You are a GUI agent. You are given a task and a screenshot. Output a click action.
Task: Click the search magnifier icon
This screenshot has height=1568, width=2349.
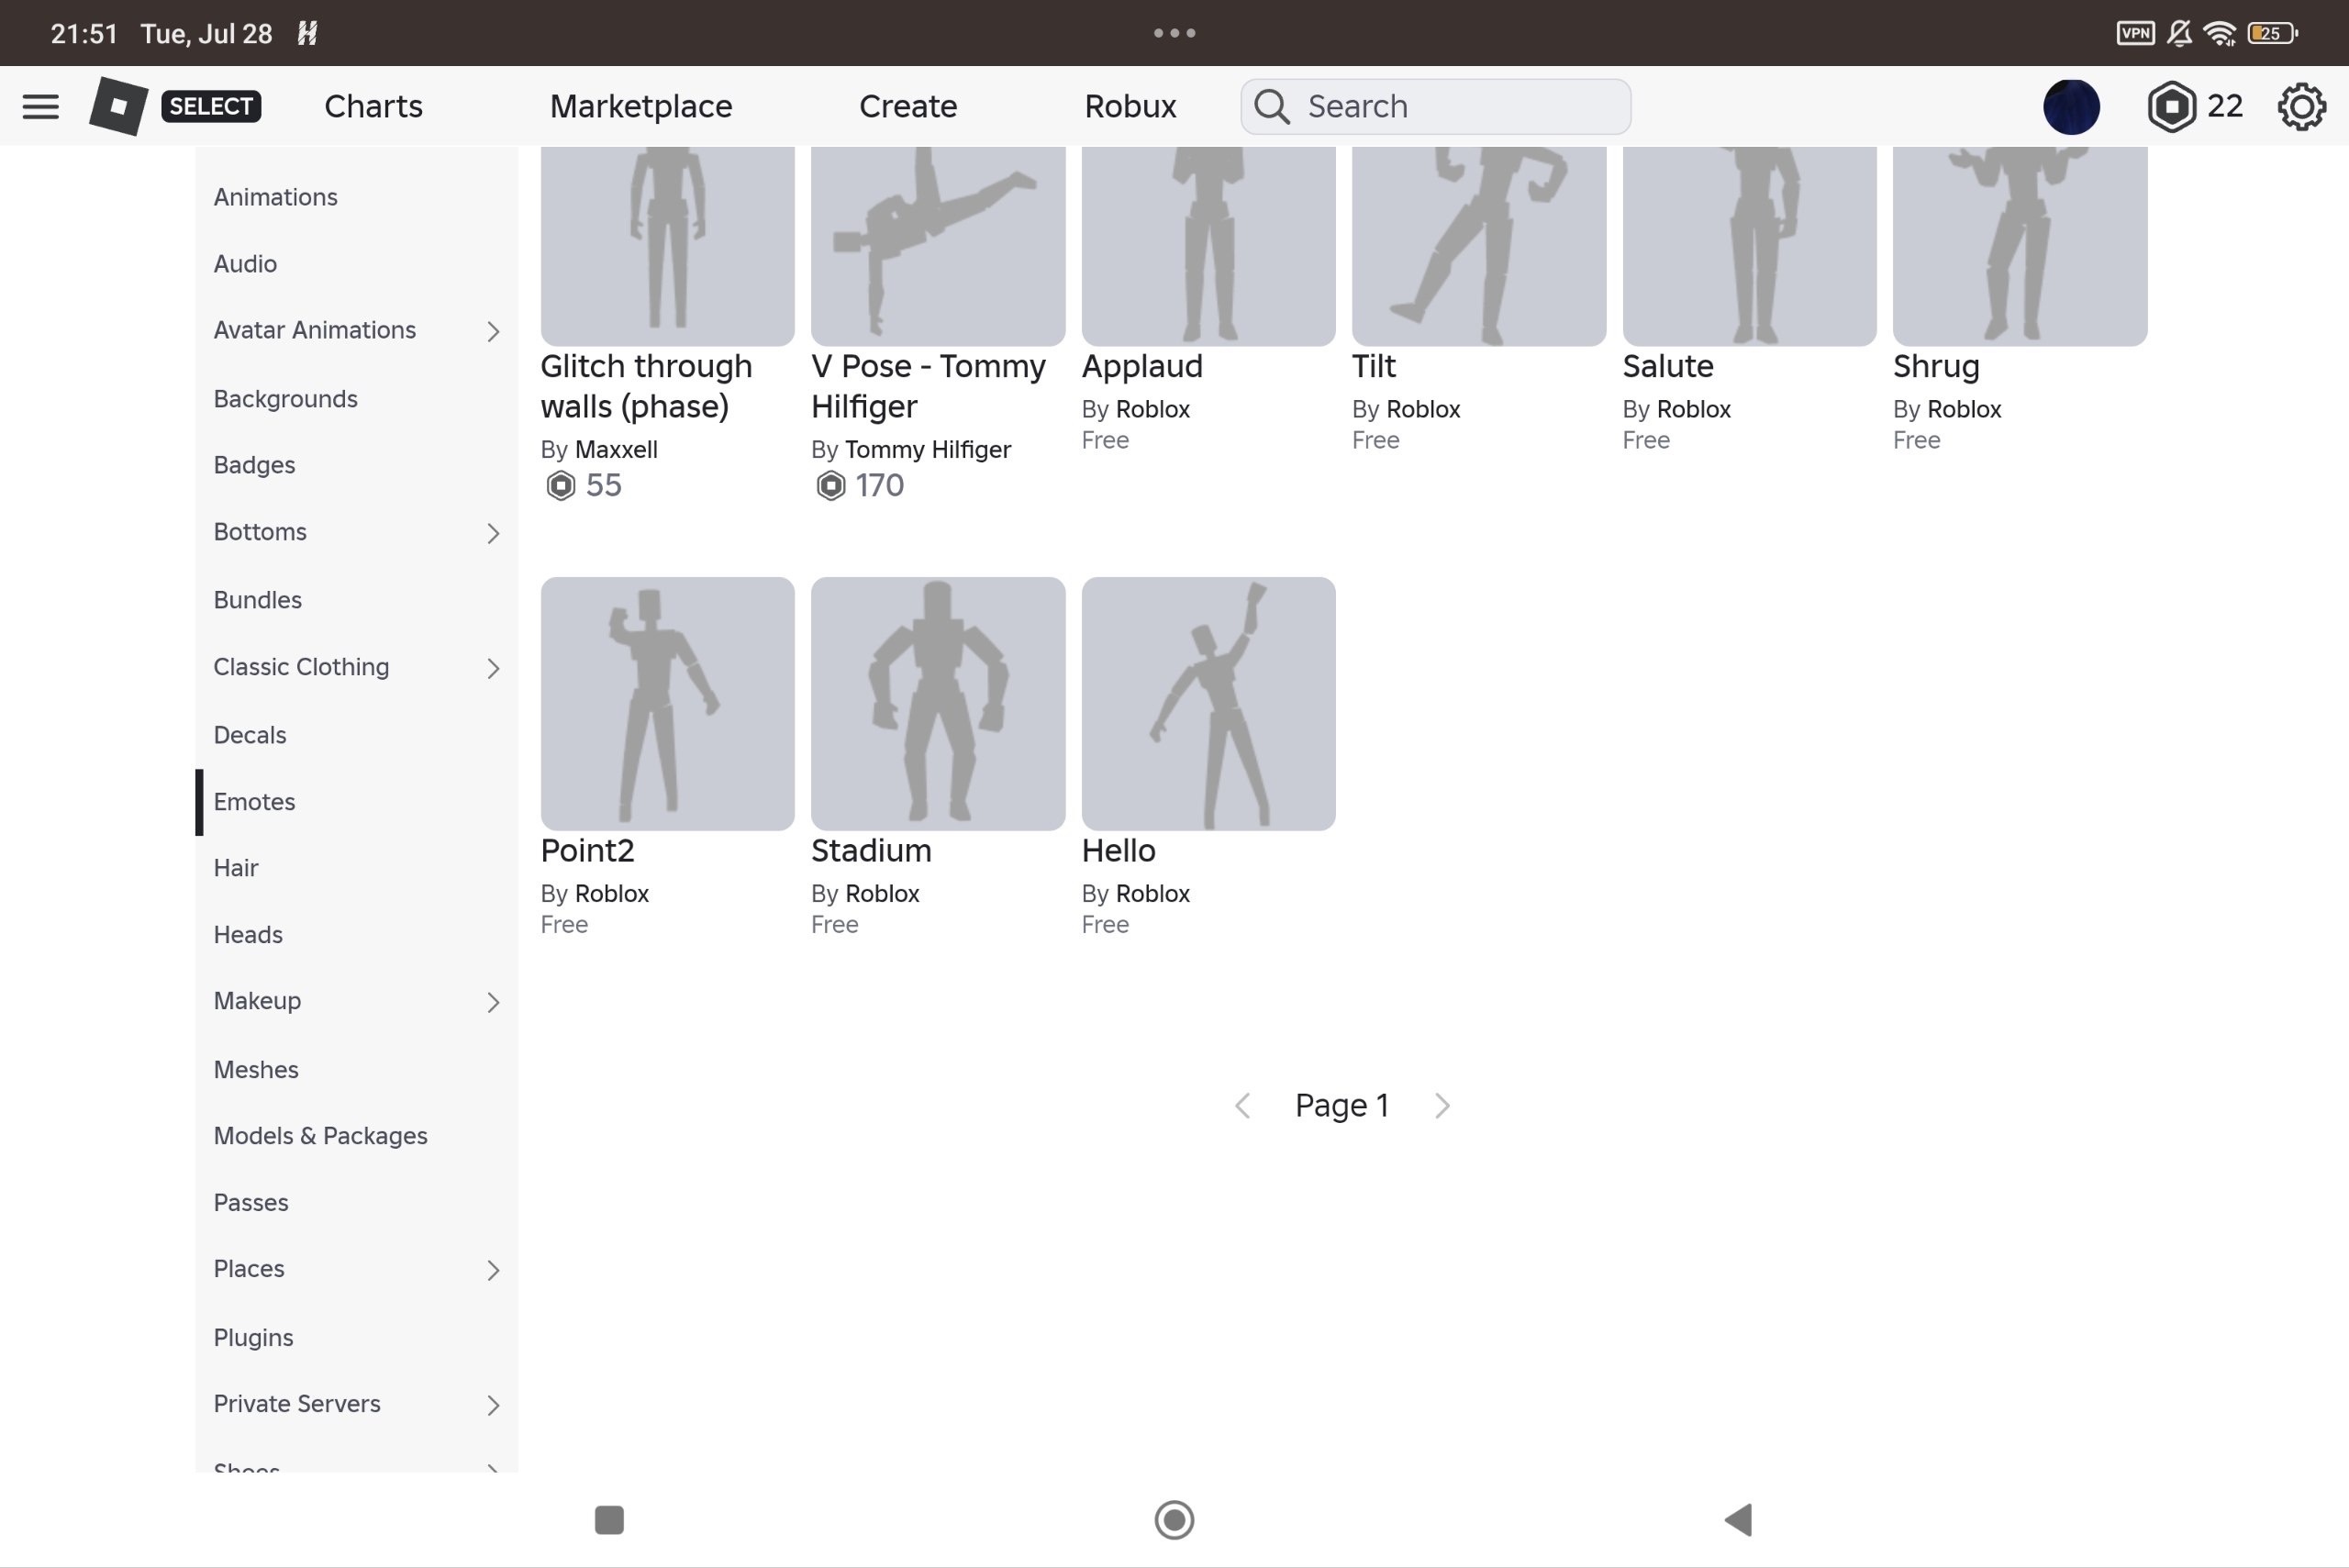1272,106
